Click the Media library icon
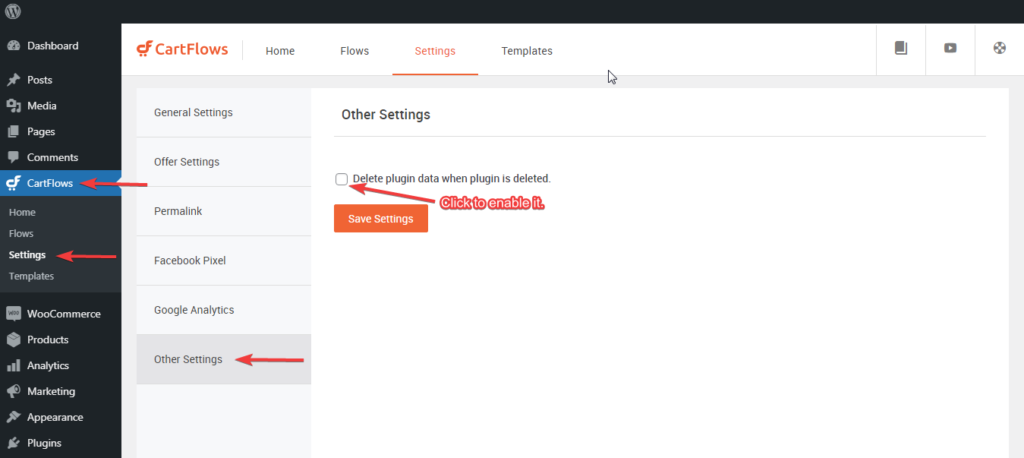The width and height of the screenshot is (1024, 458). point(13,106)
